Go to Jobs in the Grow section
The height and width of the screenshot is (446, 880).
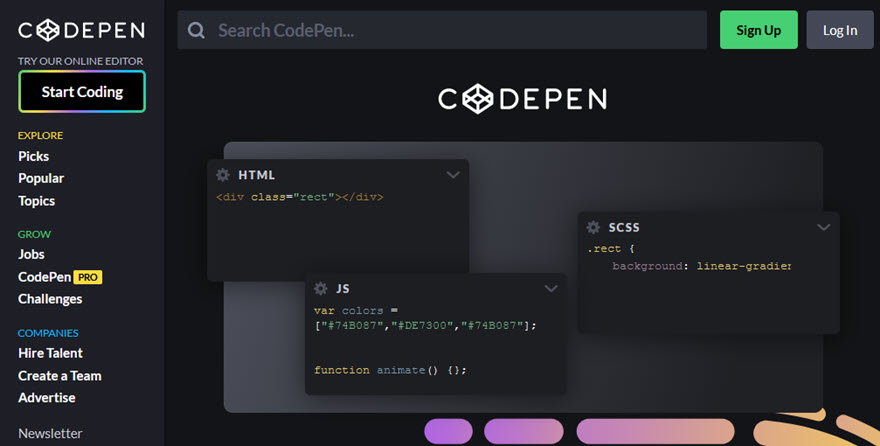point(31,254)
